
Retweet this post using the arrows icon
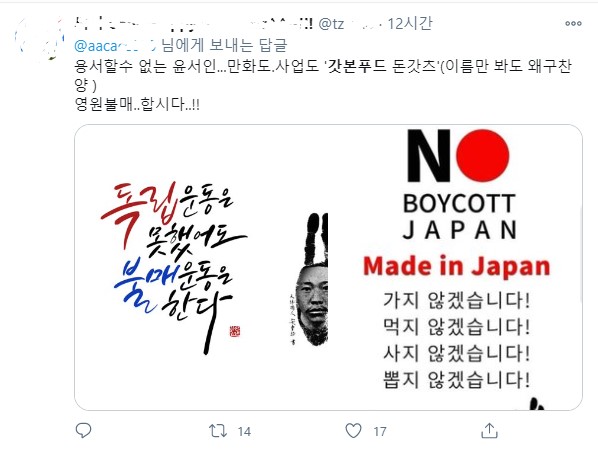point(218,431)
